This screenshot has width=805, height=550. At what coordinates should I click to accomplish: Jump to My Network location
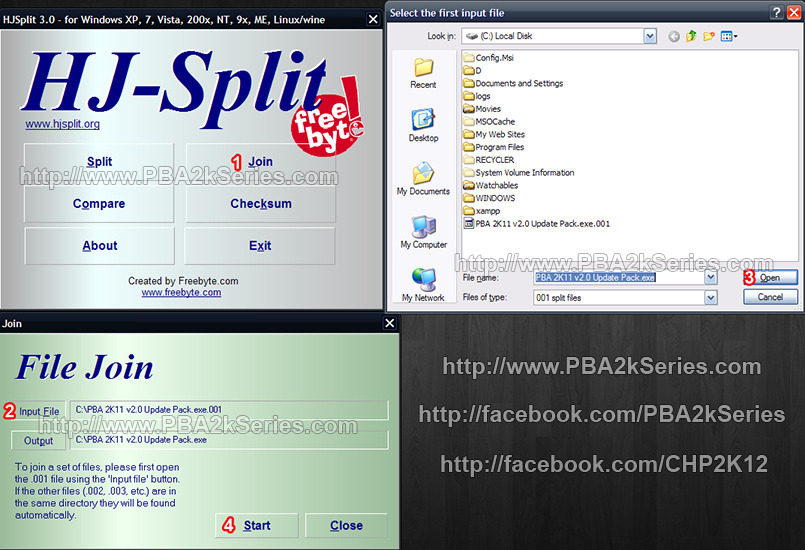[x=423, y=285]
